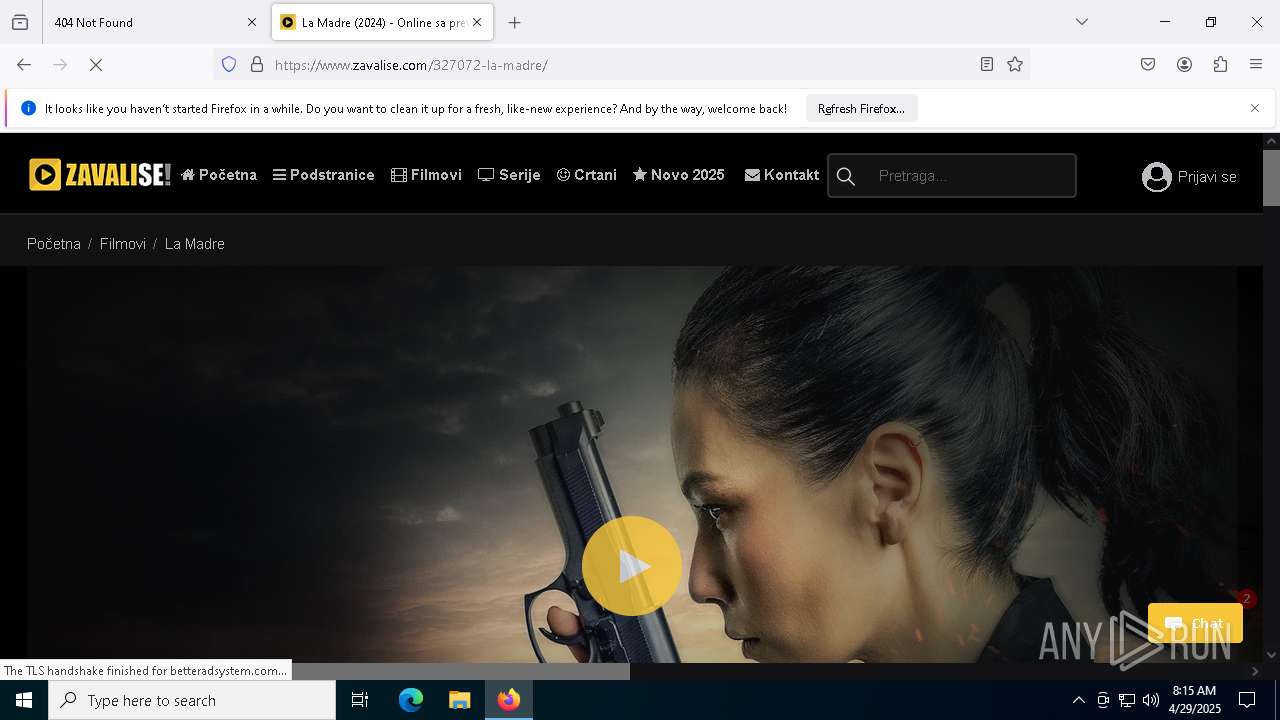Click the site security padlock icon
1280x720 pixels.
(257, 64)
